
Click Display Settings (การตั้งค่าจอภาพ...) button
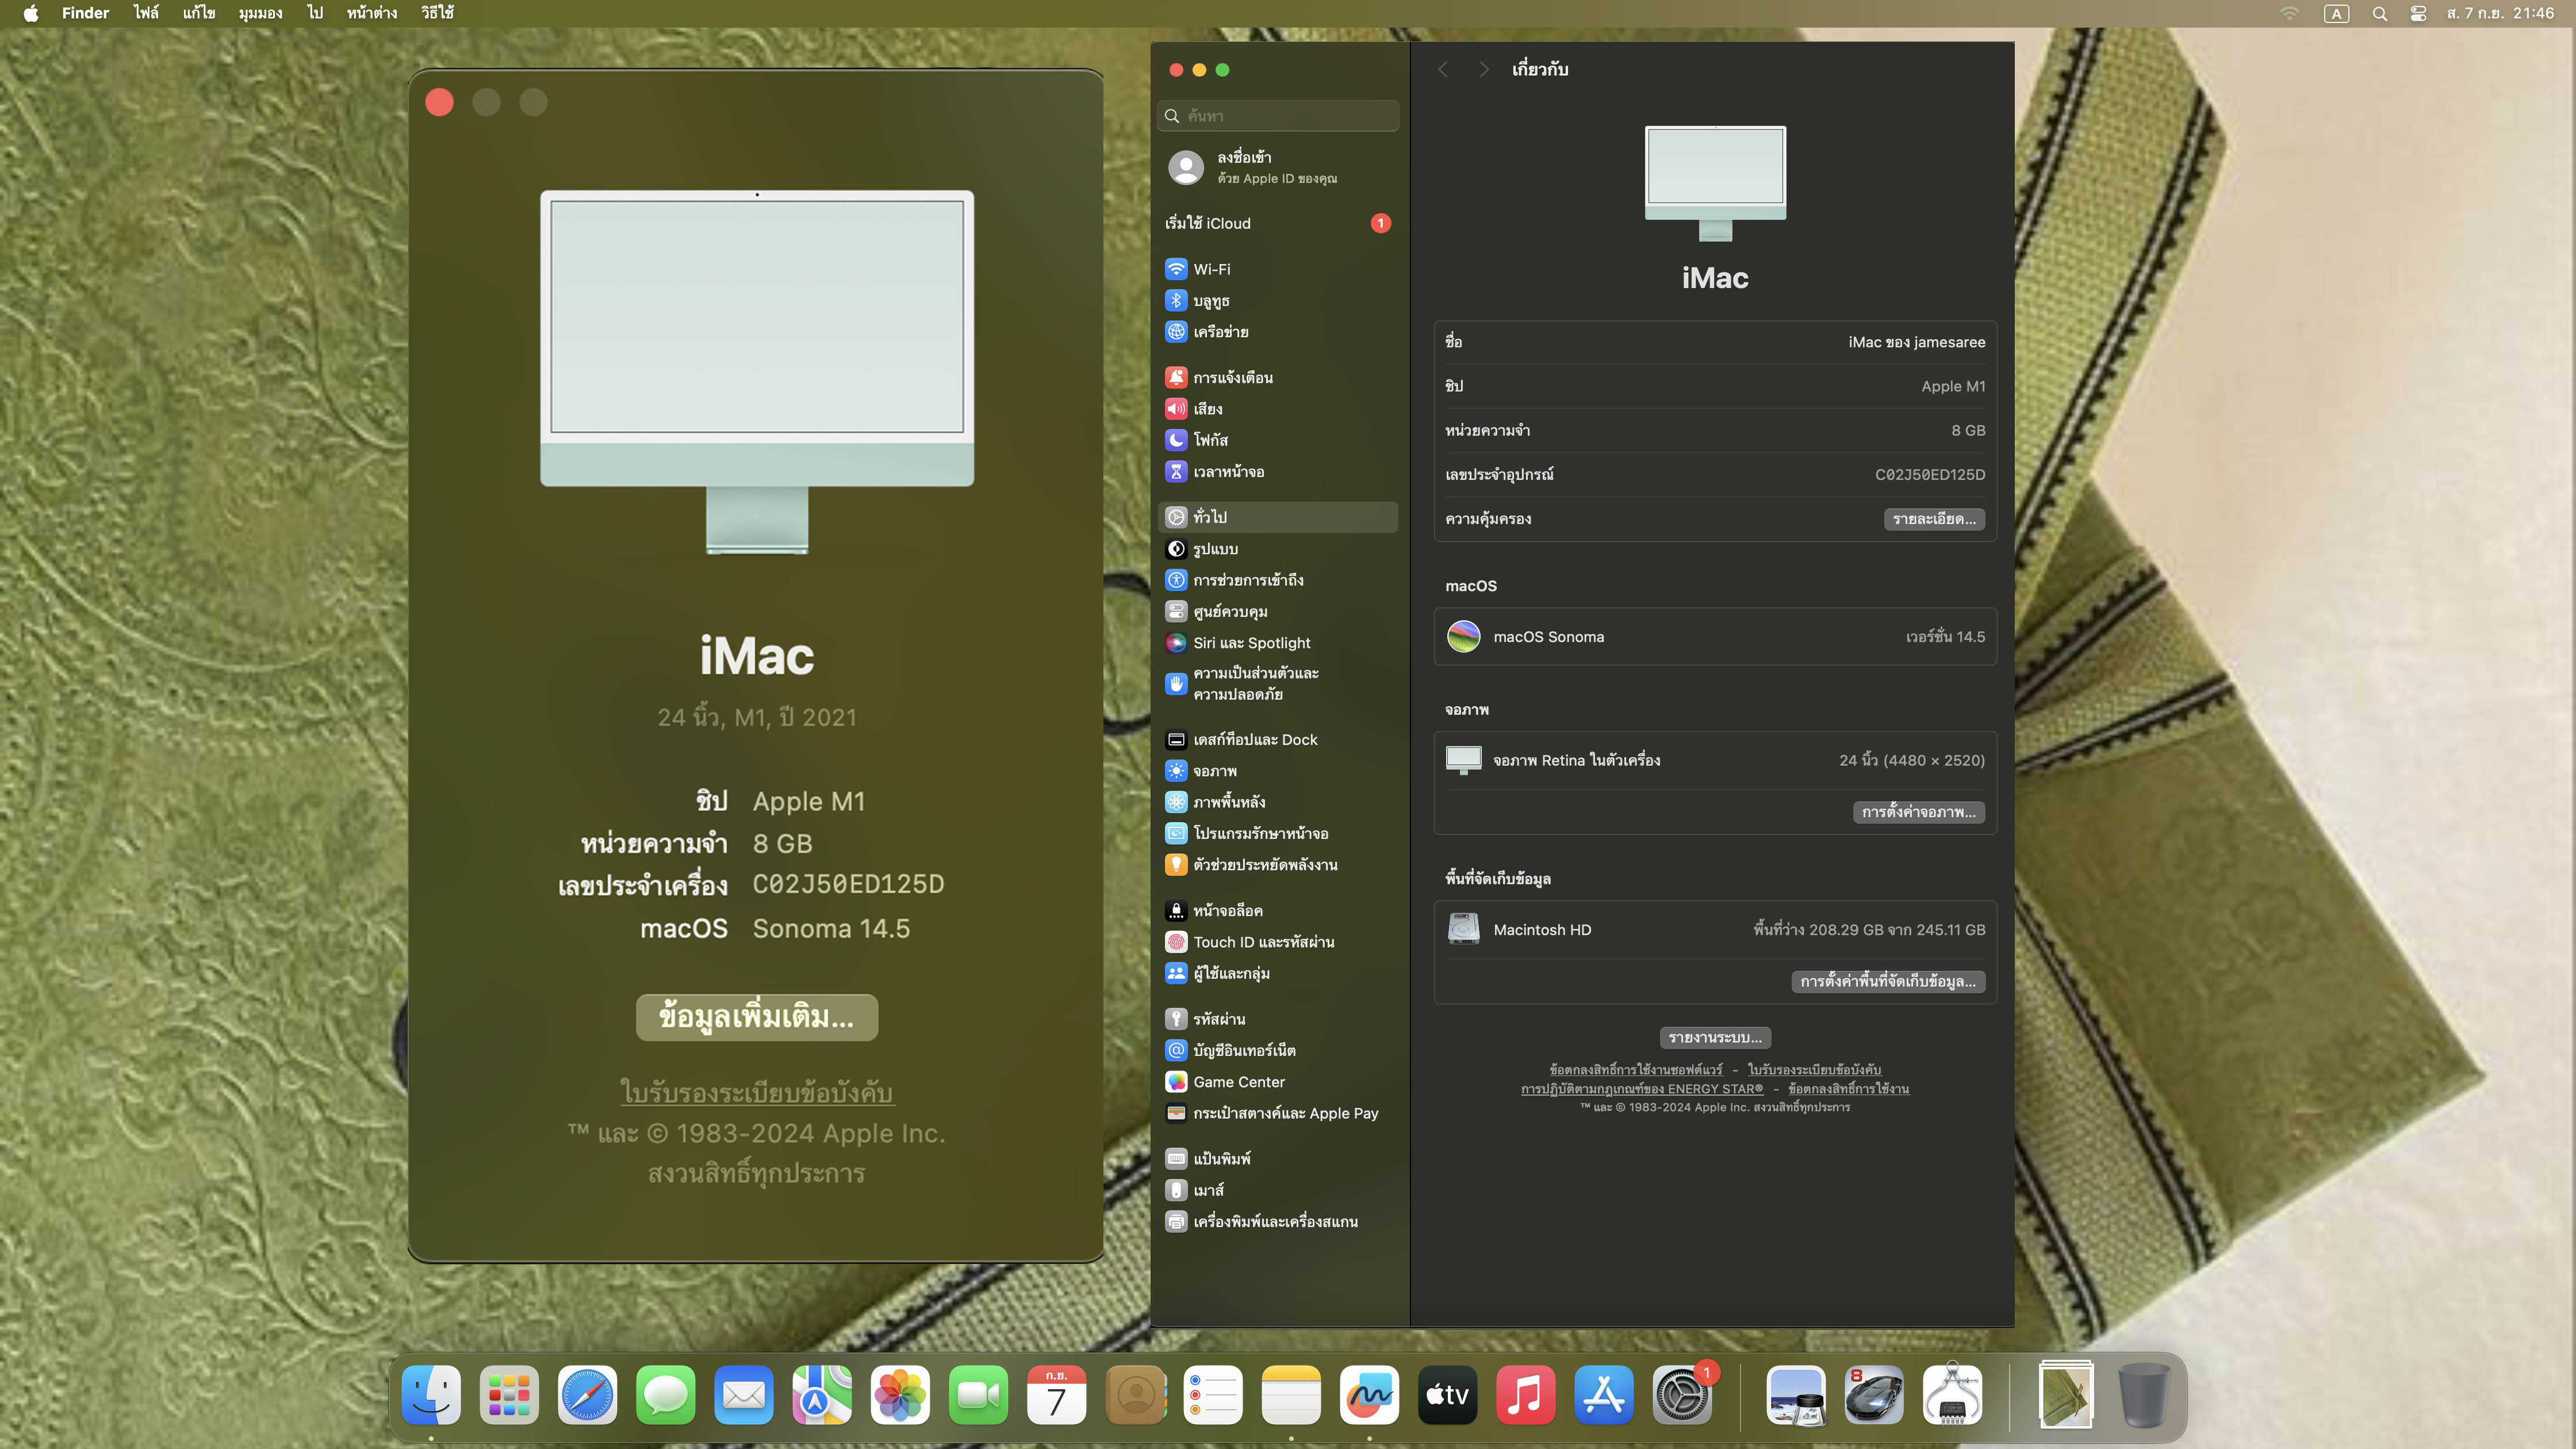coord(1918,812)
